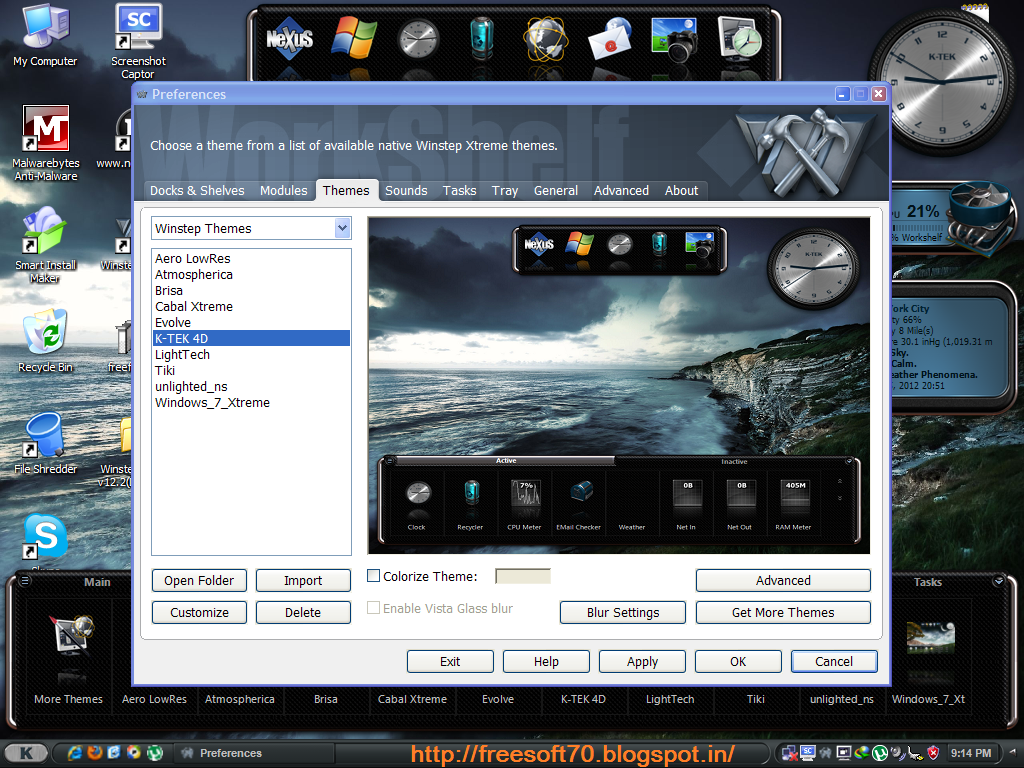Open the Winstep Themes dropdown

pos(344,228)
